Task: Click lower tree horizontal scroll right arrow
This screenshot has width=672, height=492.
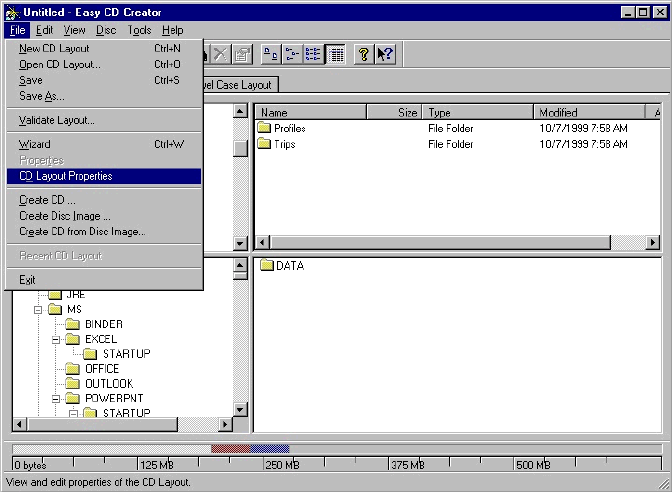Action: coord(225,424)
